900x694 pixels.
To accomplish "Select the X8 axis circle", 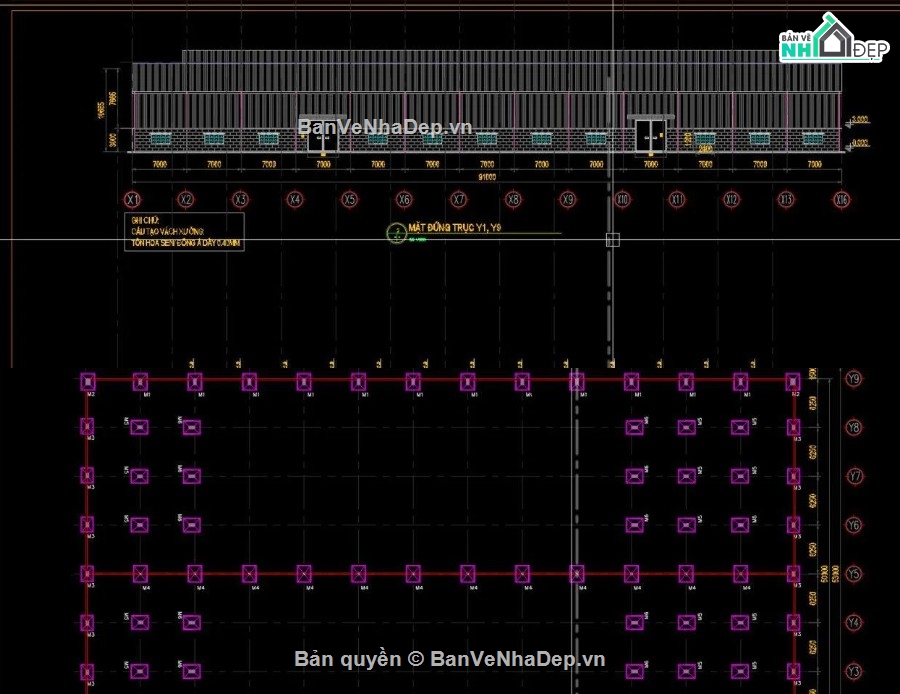I will [x=513, y=200].
